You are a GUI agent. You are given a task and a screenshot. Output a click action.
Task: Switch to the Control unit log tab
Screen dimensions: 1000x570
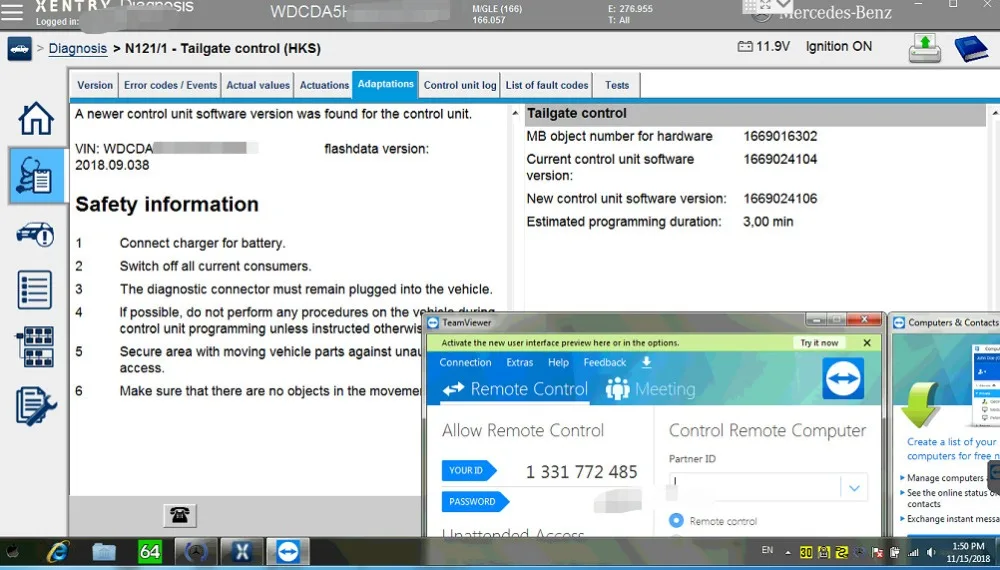460,85
